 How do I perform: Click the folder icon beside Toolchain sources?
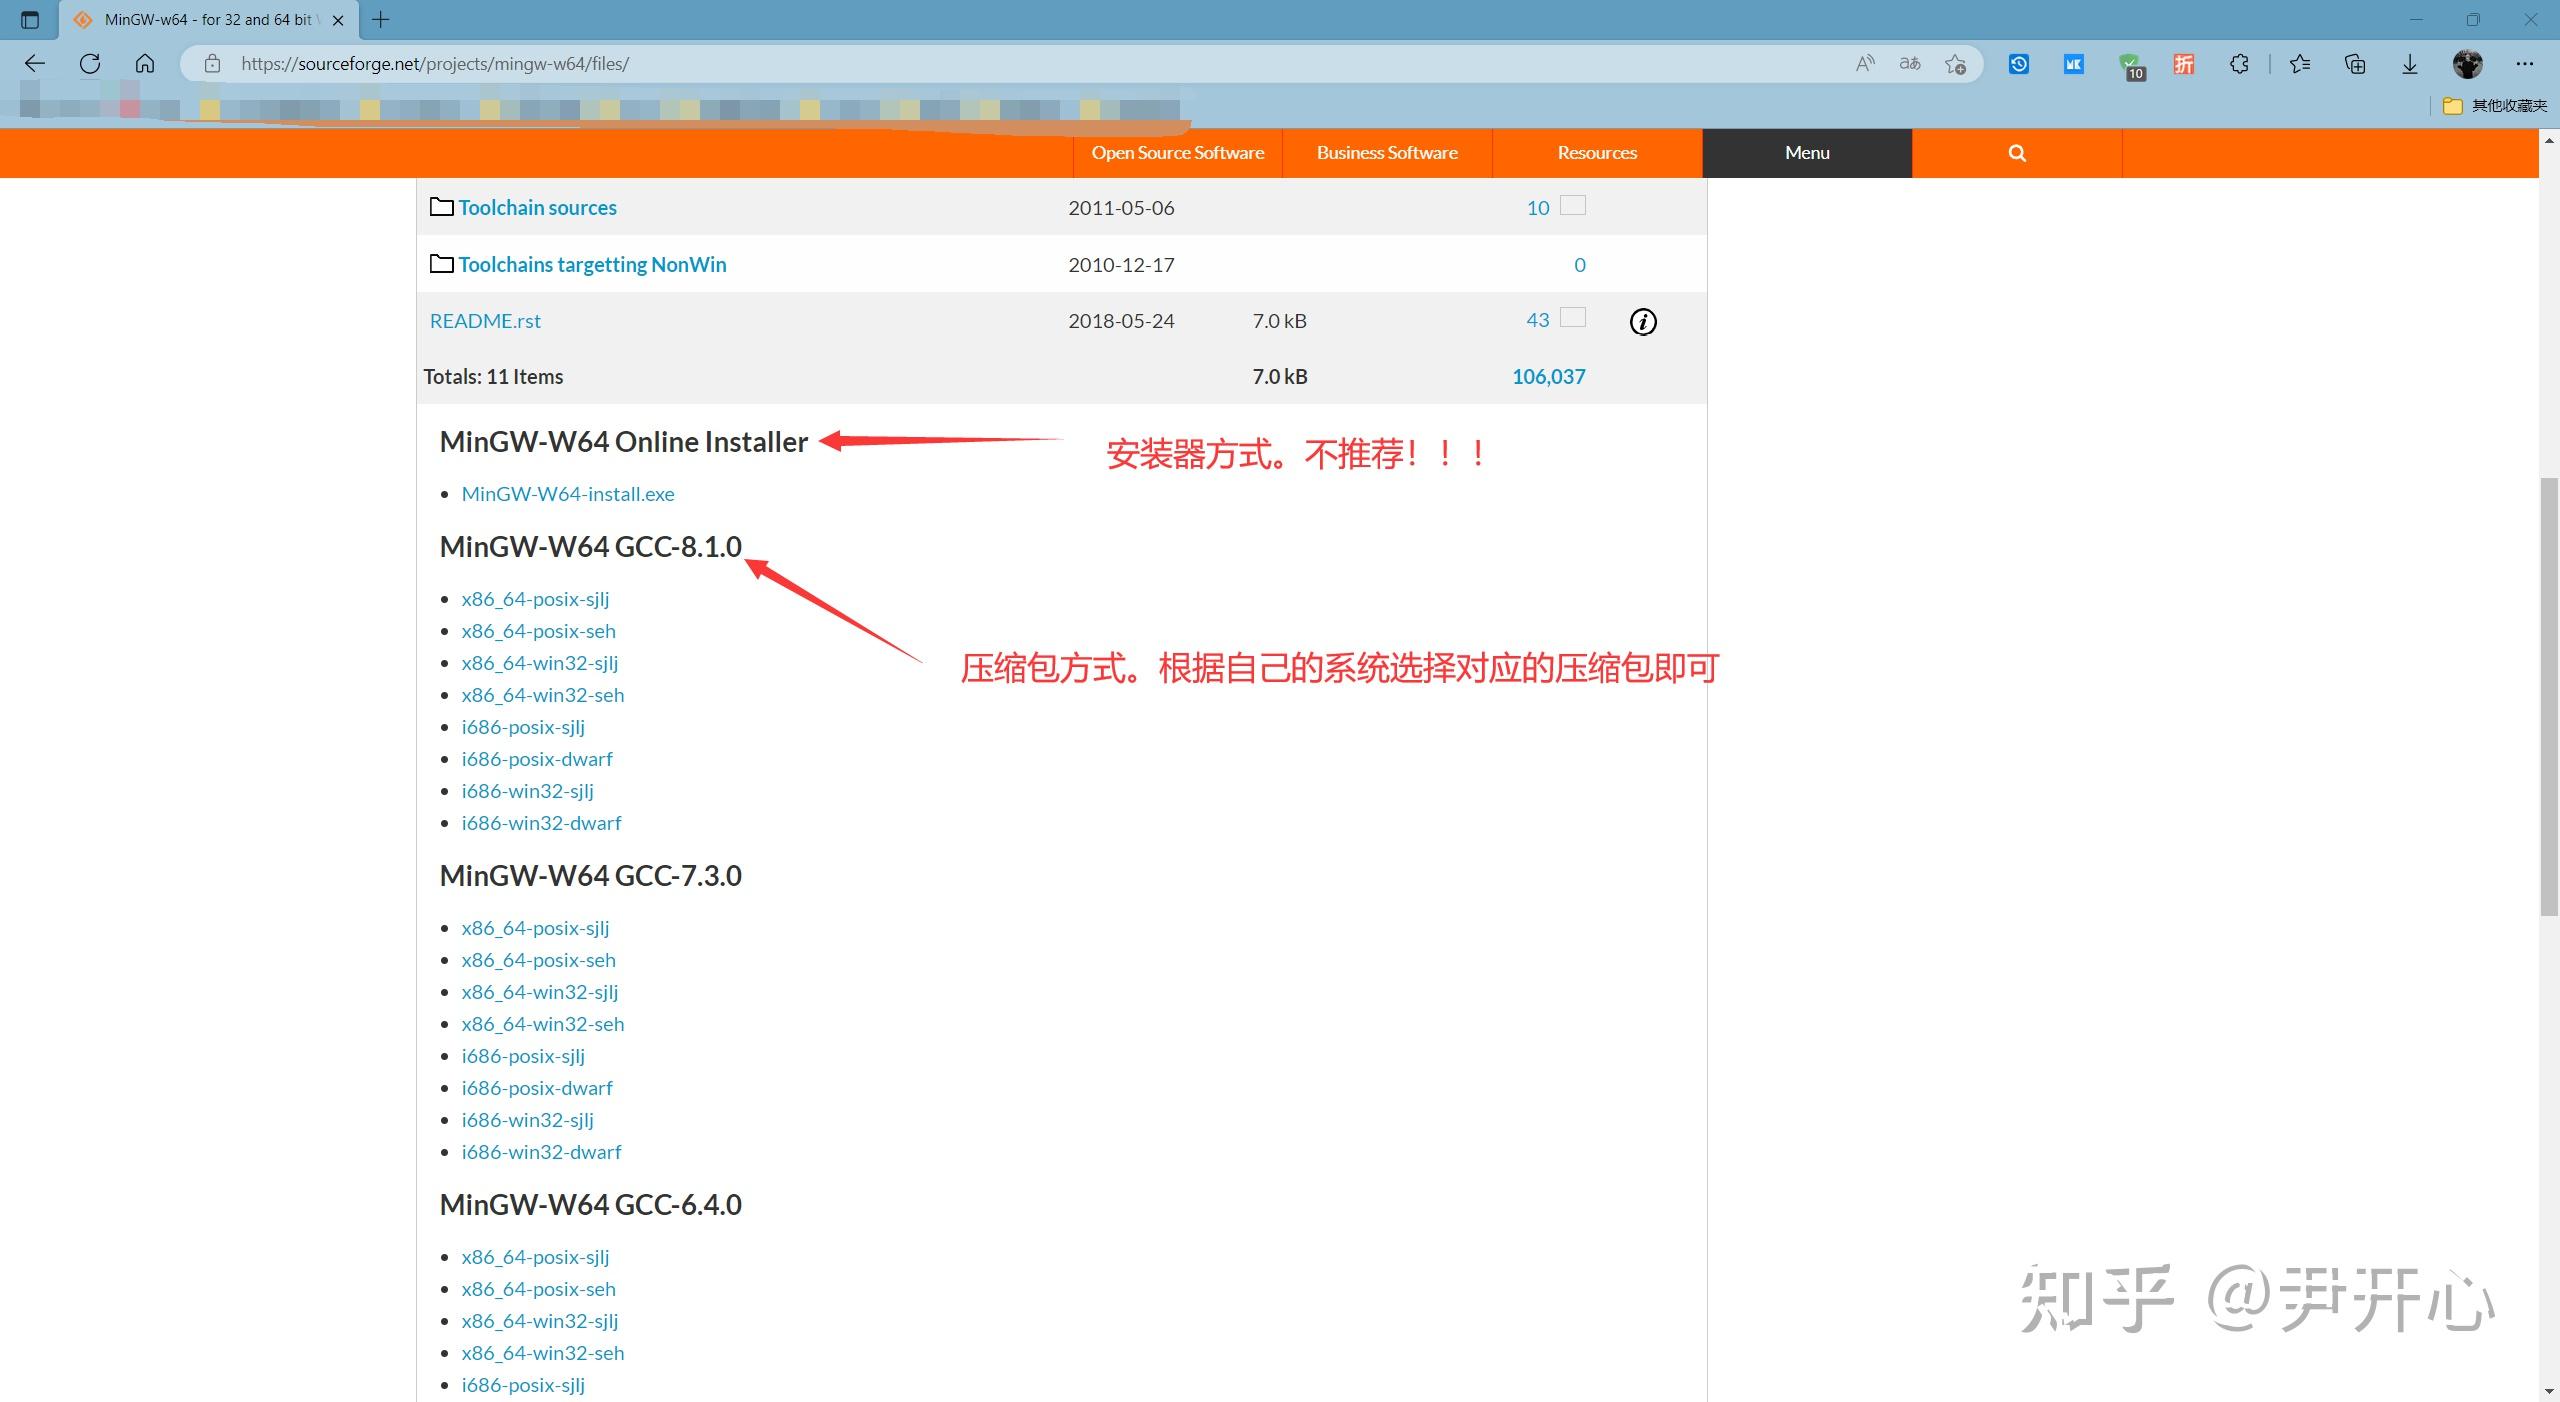pyautogui.click(x=441, y=207)
